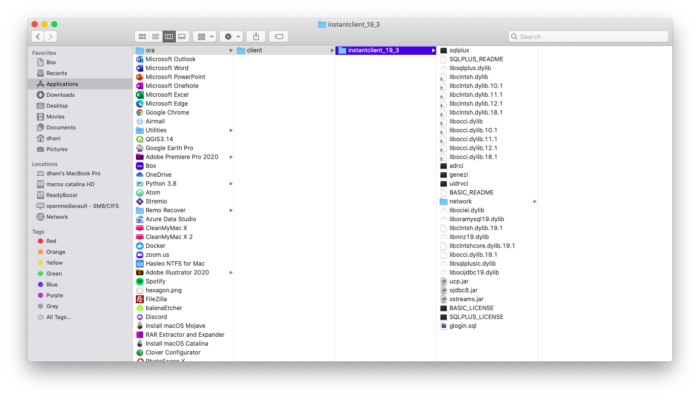
Task: Expand Adobe Premiere Pro 2020 folder arrow
Action: 231,157
